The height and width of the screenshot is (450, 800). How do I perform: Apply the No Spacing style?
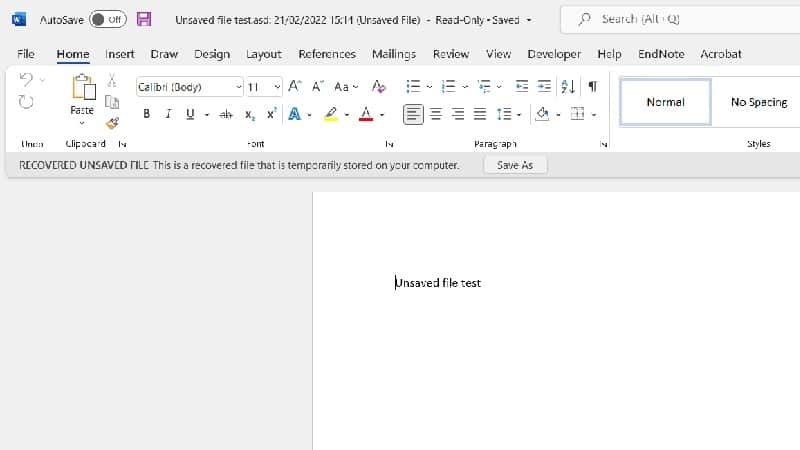(x=759, y=102)
